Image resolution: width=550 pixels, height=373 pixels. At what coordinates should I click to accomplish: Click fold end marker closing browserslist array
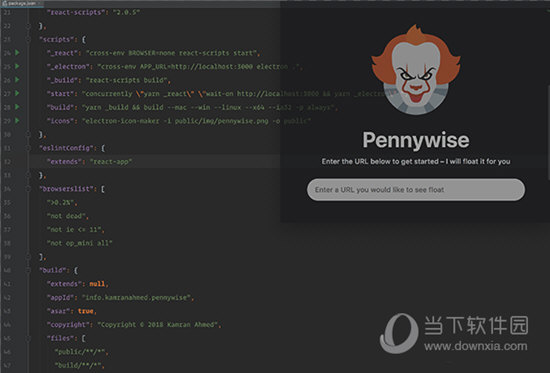click(x=28, y=257)
